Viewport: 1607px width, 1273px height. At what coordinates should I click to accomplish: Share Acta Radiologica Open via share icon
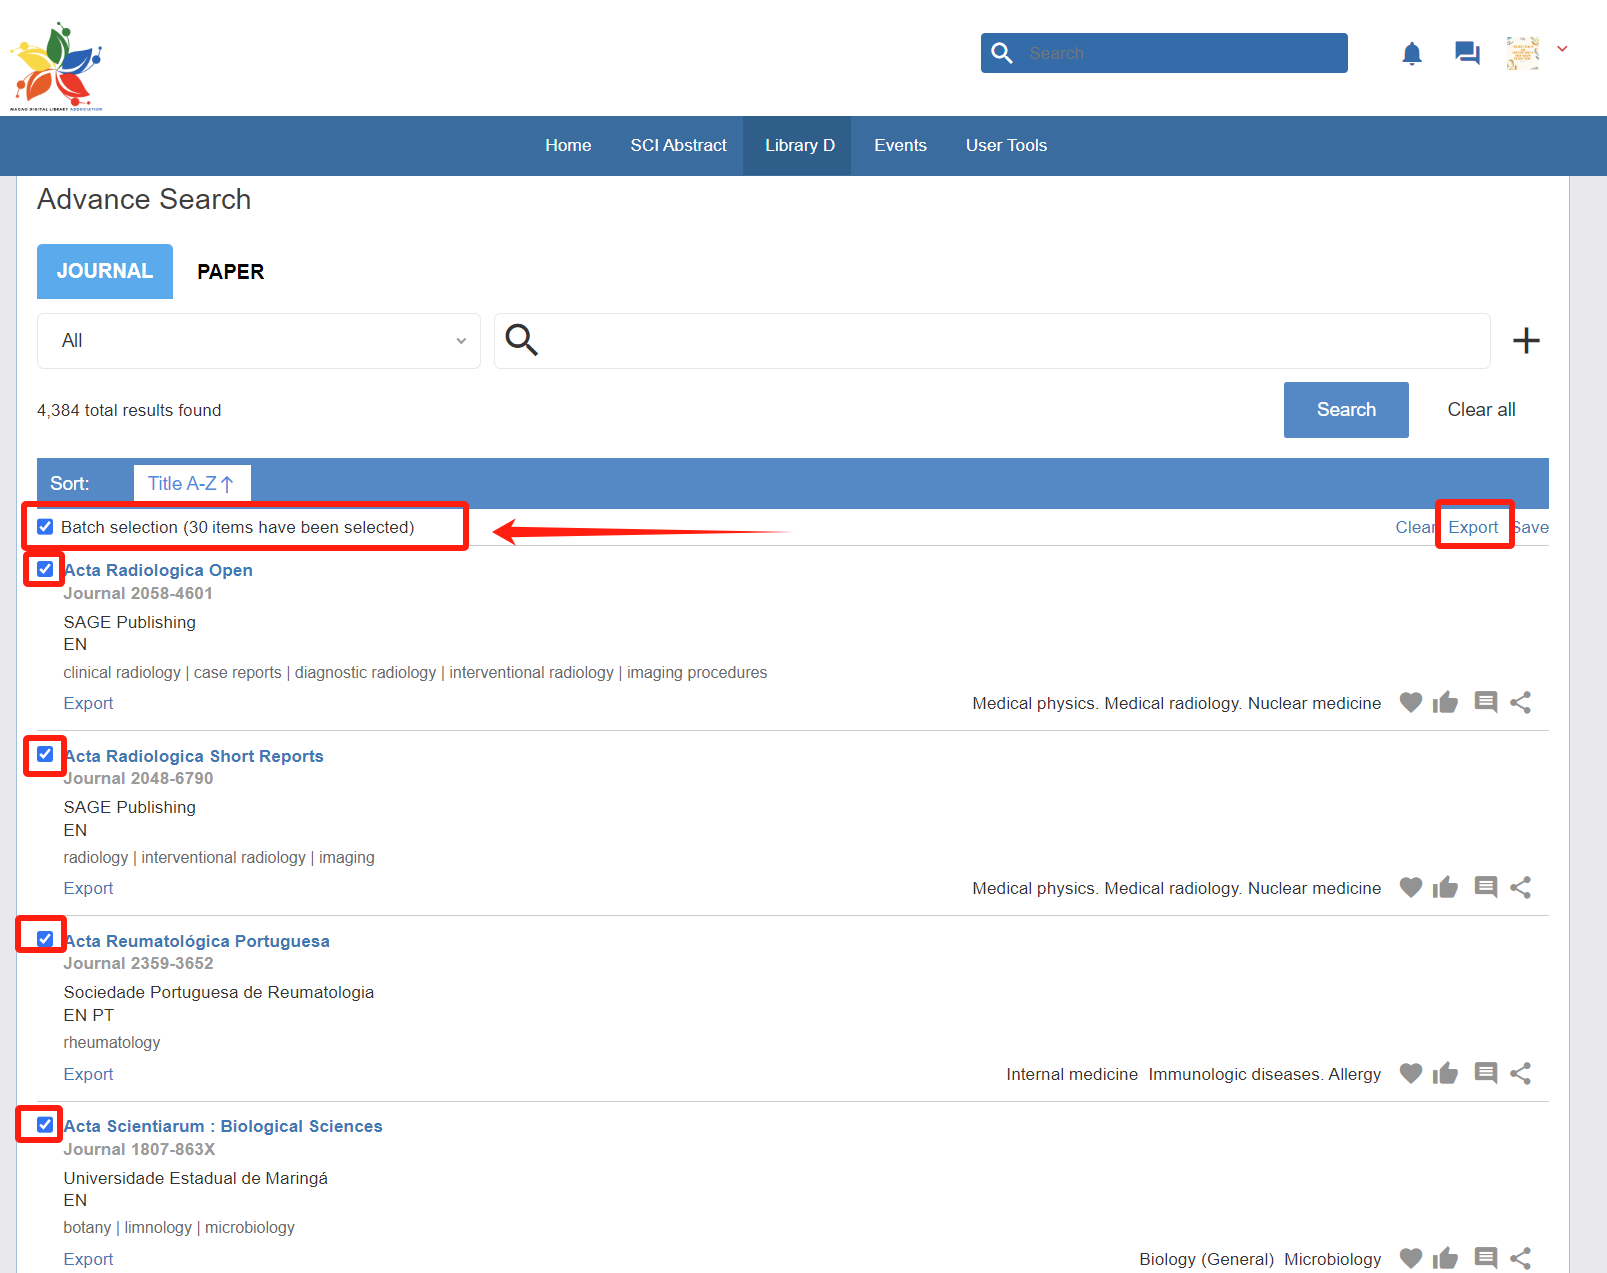tap(1520, 703)
